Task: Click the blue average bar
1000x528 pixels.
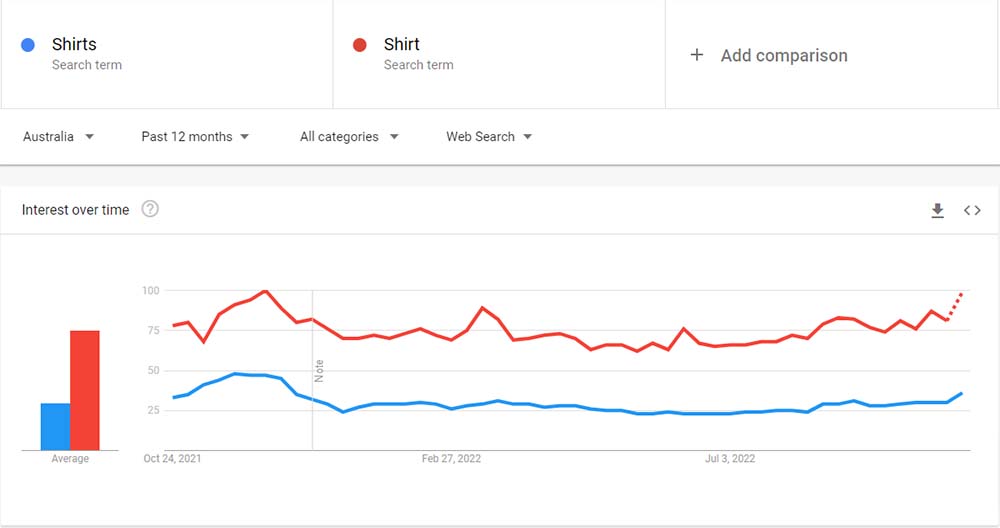Action: point(55,427)
